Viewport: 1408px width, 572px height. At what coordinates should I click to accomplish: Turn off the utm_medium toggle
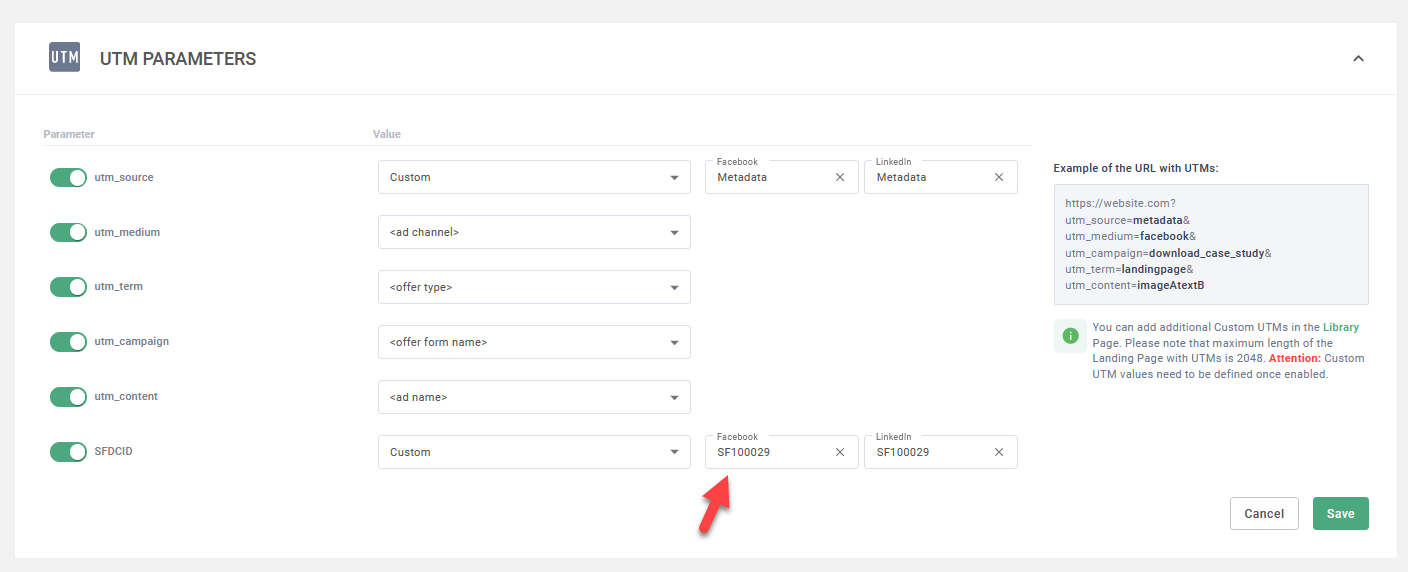[x=68, y=232]
